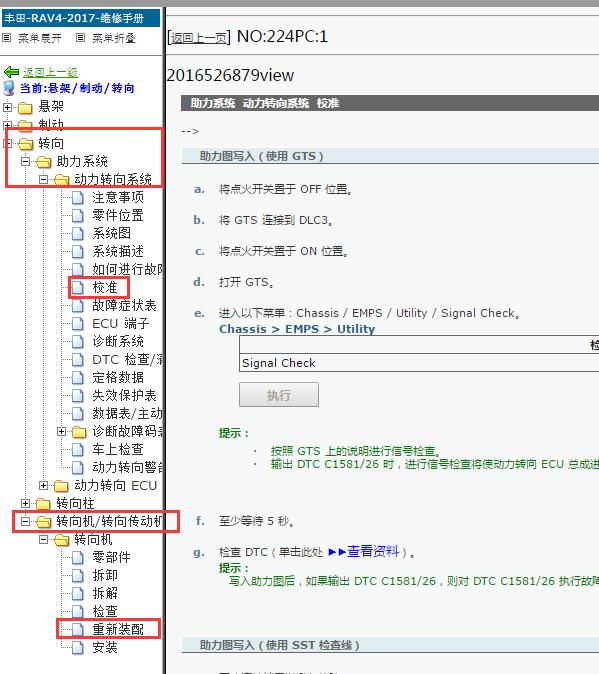Collapse the 转向 folder node
This screenshot has height=674, width=599.
(x=7, y=143)
